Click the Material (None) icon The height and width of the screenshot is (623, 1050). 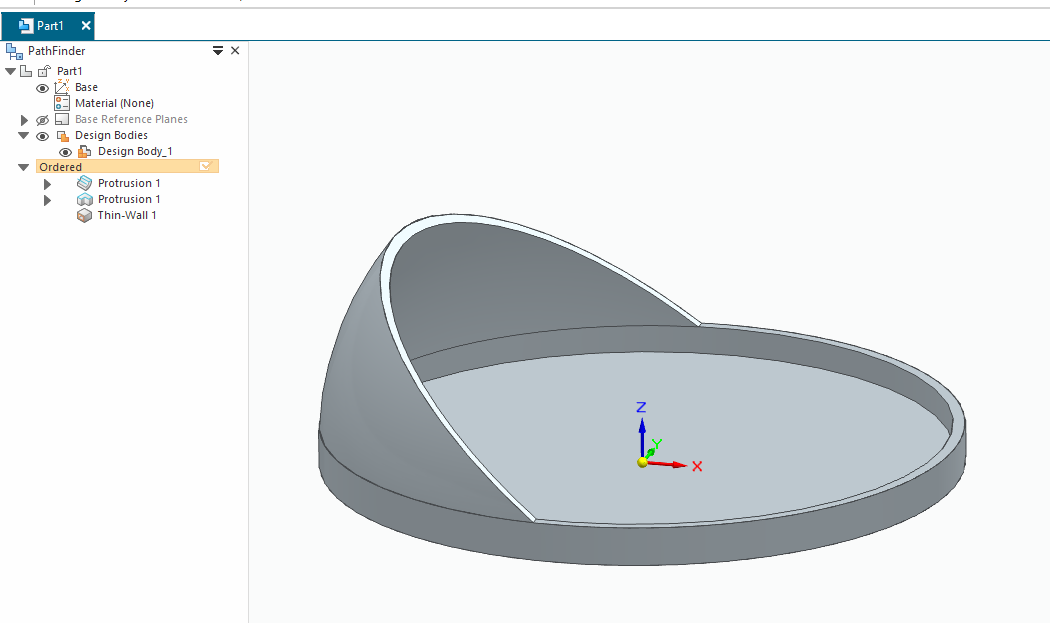point(61,103)
